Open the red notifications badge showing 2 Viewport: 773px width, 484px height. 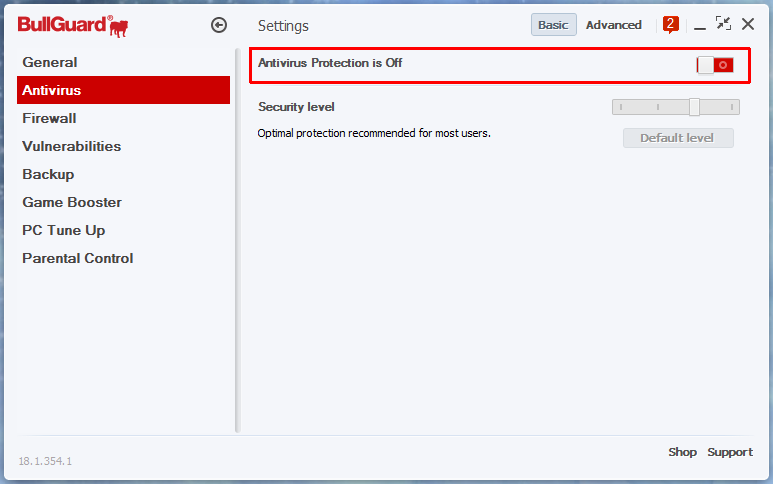coord(670,25)
